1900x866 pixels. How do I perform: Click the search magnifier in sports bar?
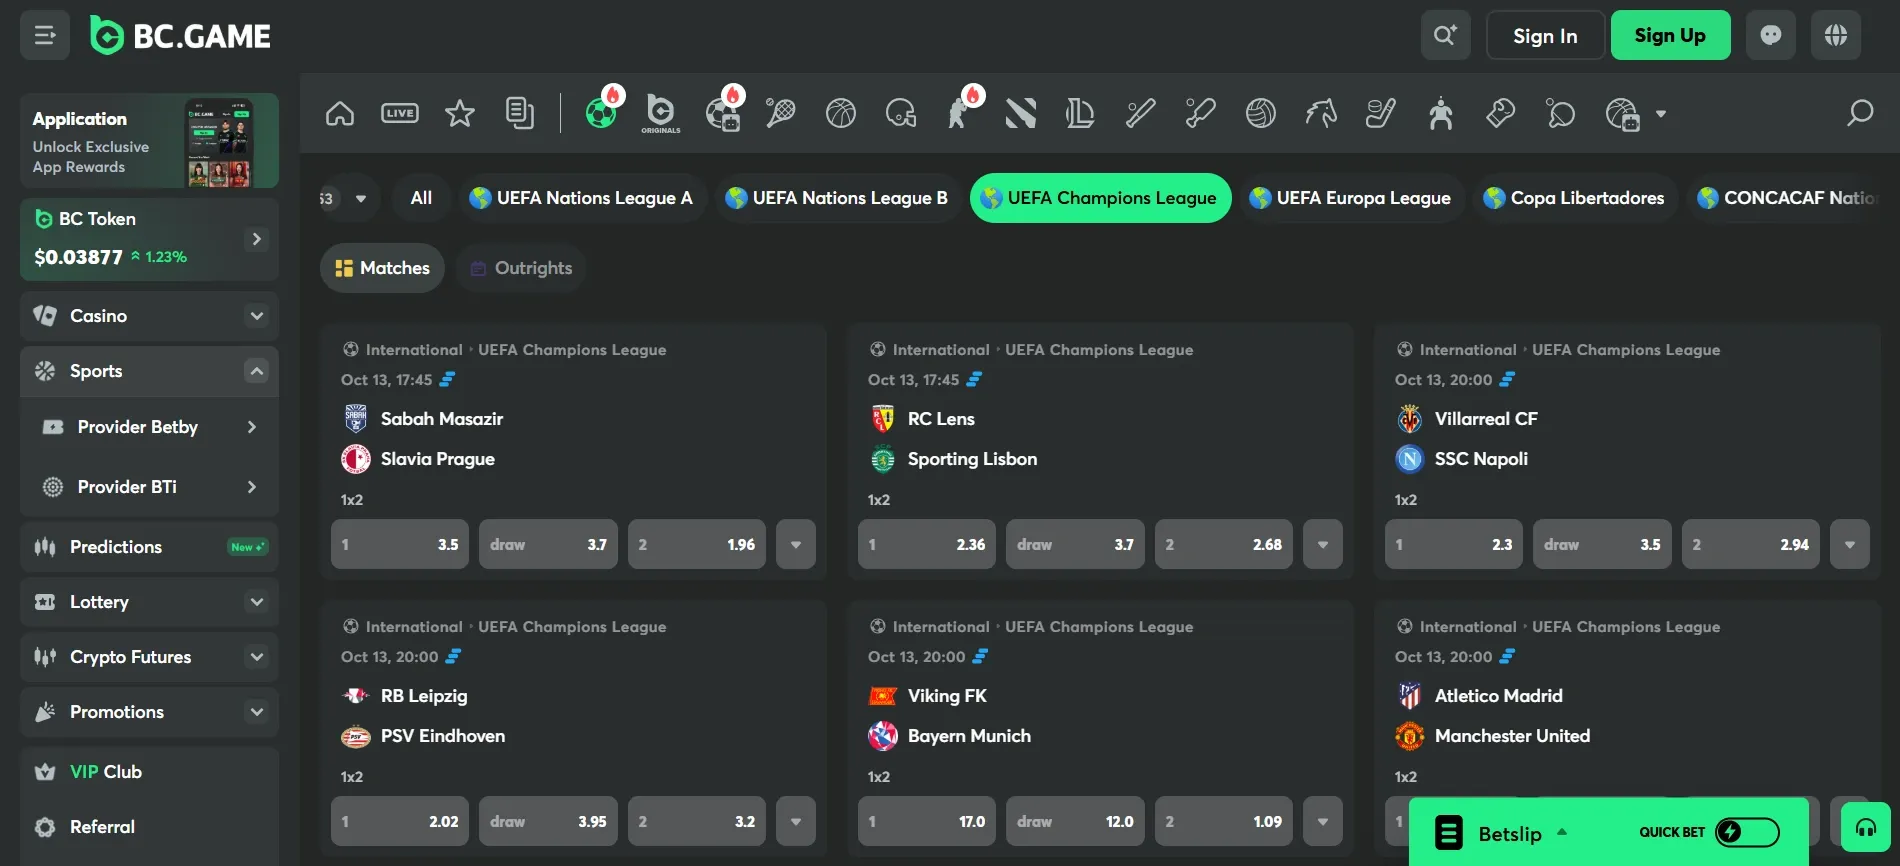click(1860, 113)
